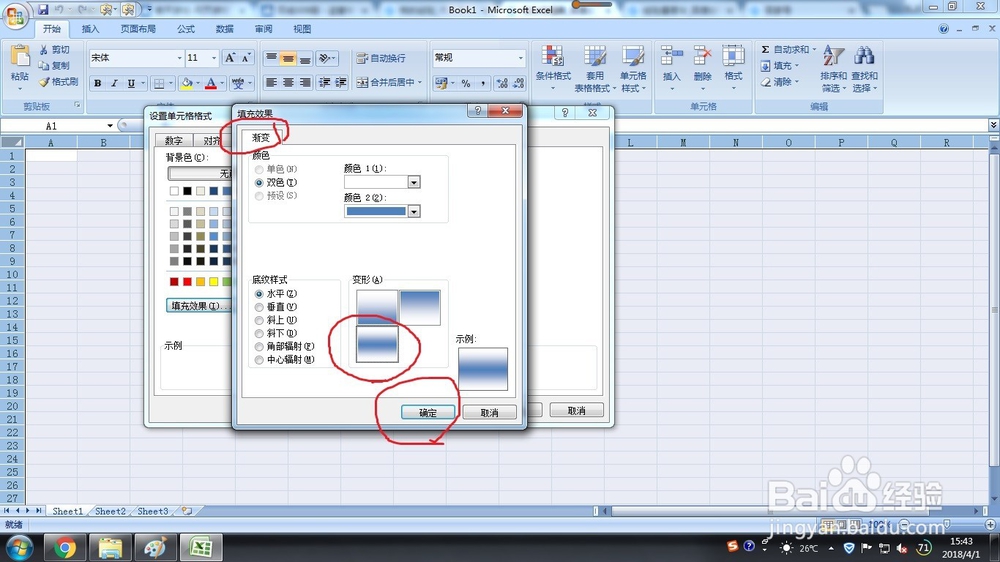
Task: Expand the AutoSum dropdown arrow
Action: [x=814, y=49]
